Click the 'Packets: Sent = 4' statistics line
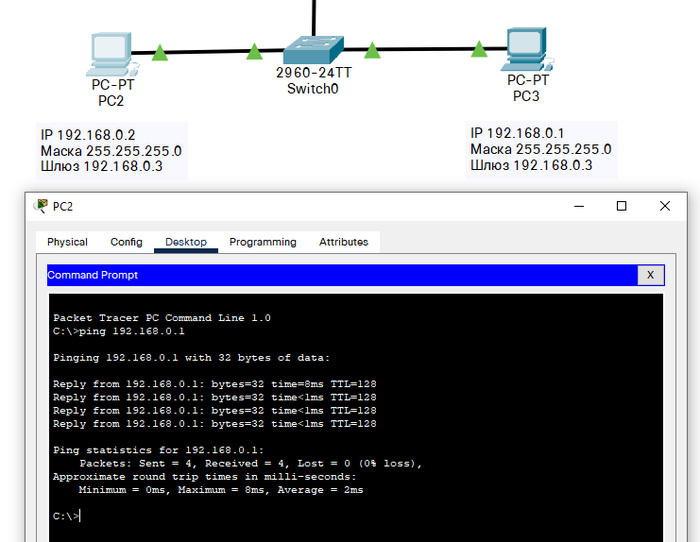The image size is (700, 542). coord(251,463)
